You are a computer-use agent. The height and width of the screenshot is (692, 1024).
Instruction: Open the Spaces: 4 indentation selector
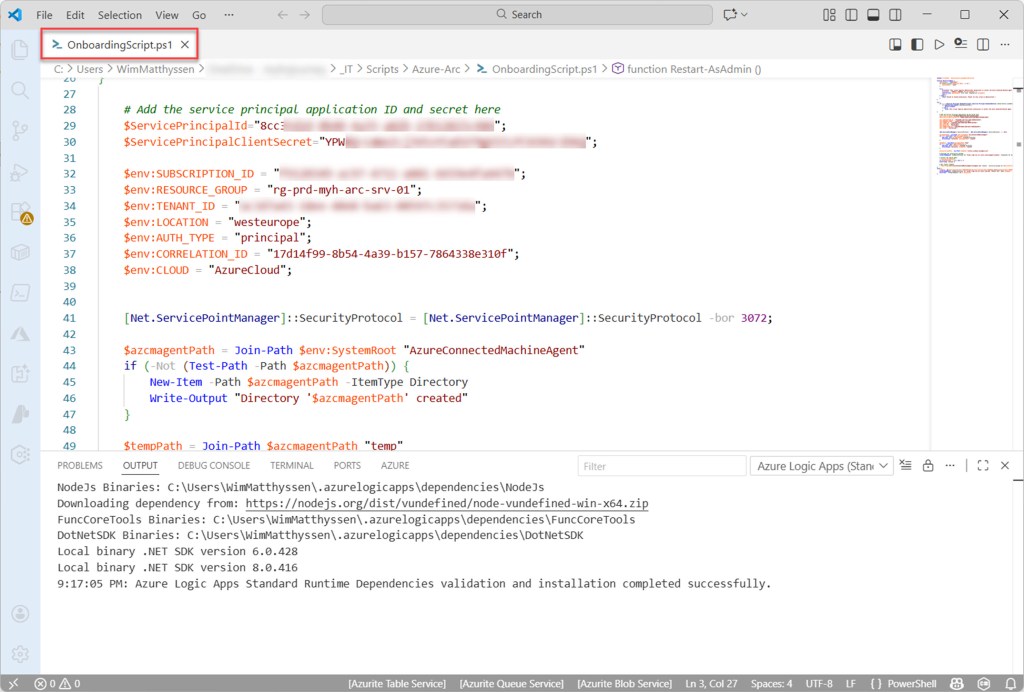click(x=770, y=684)
